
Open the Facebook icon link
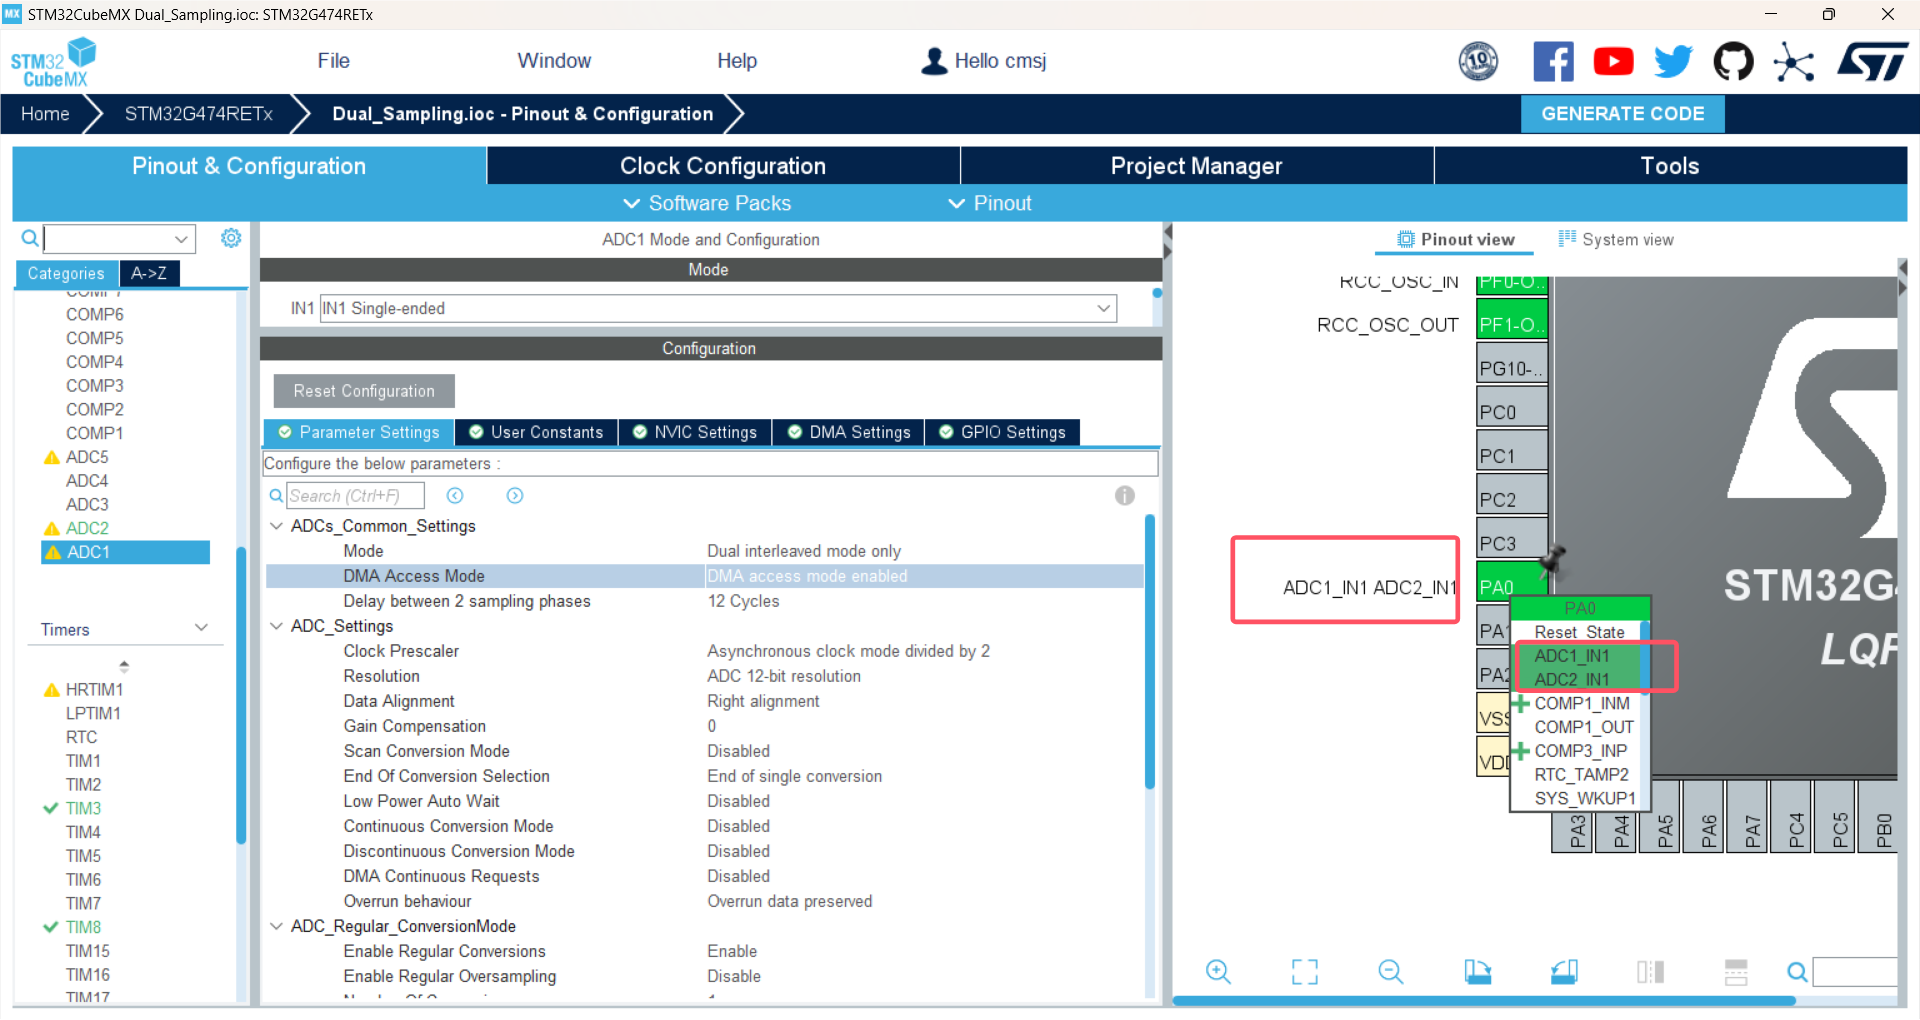pyautogui.click(x=1553, y=62)
